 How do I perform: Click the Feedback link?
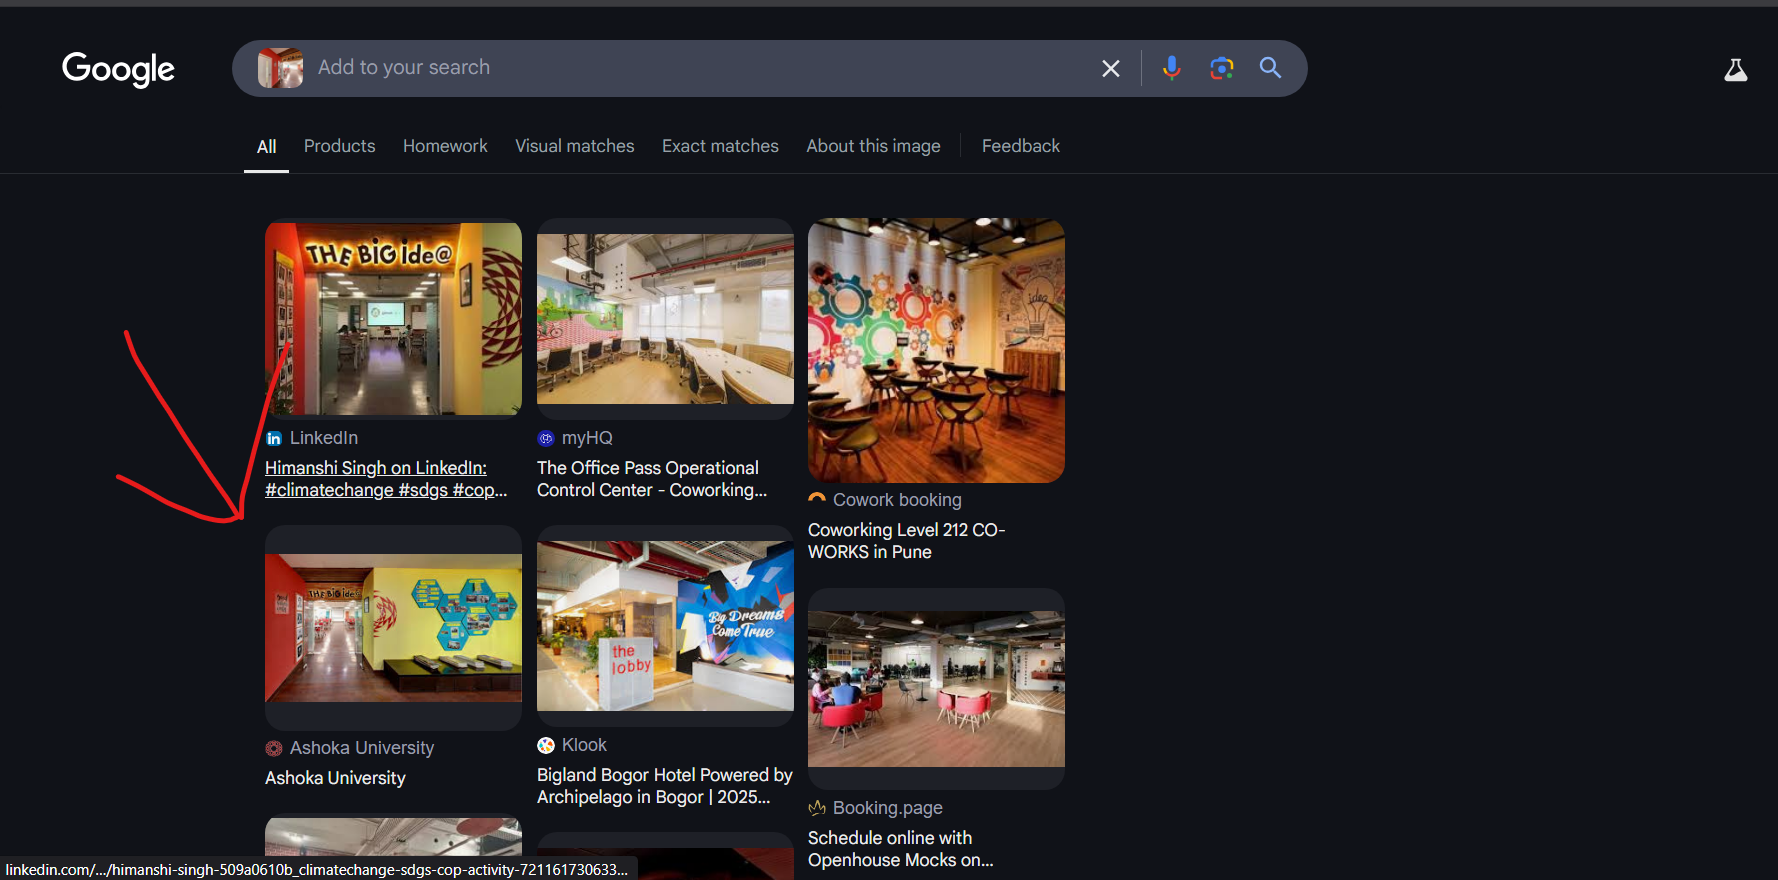[x=1021, y=146]
